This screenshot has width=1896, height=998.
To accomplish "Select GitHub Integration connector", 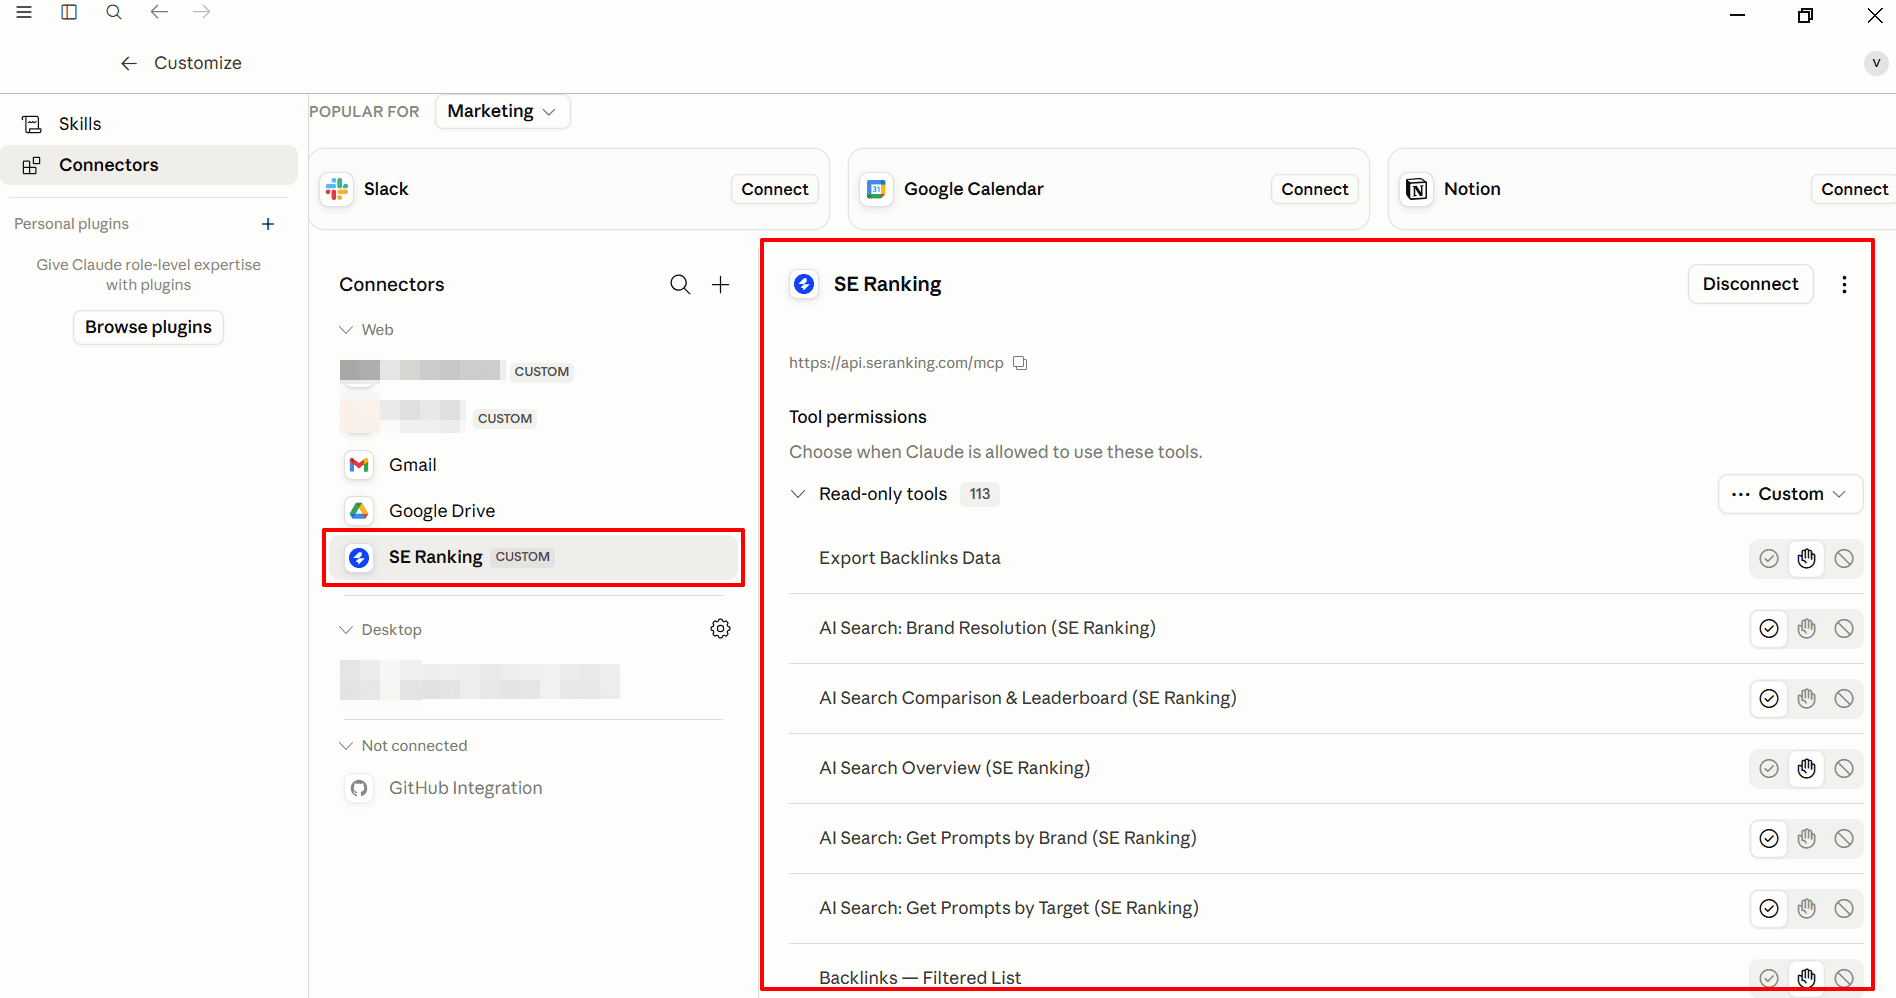I will pos(532,788).
